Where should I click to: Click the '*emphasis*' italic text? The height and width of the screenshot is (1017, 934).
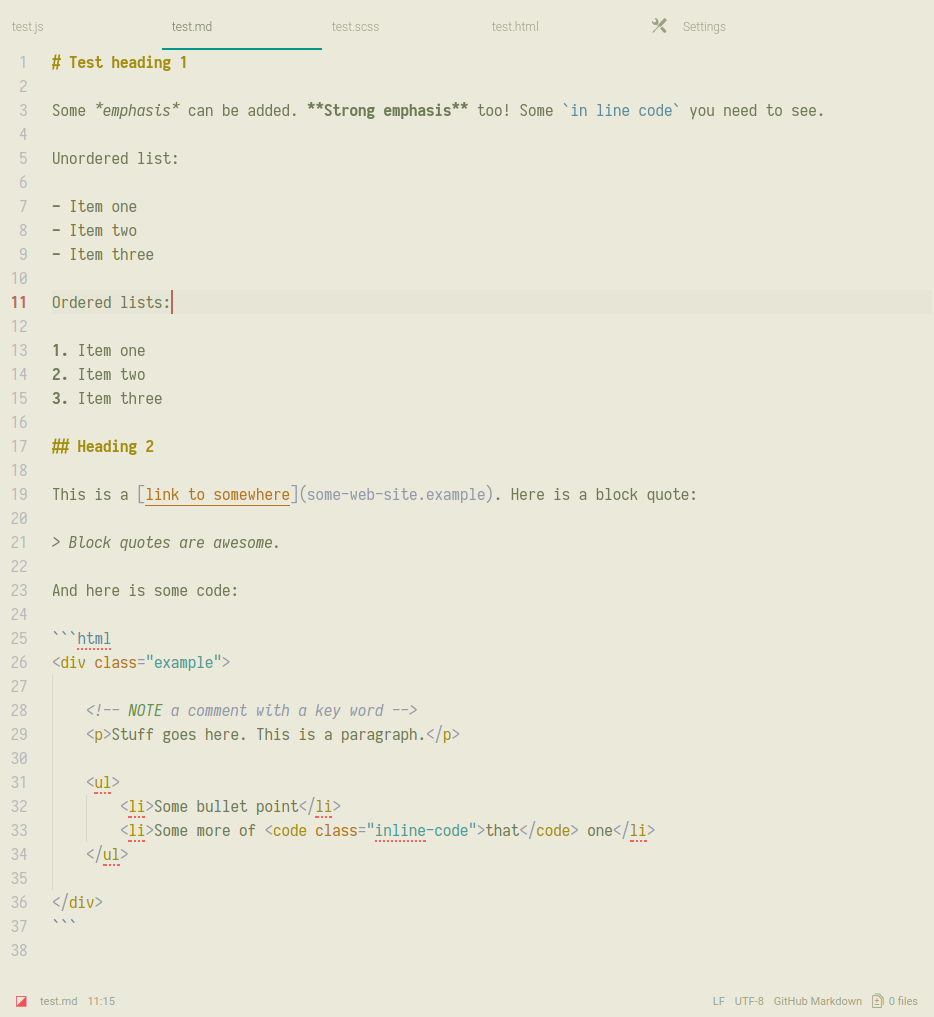(x=137, y=110)
